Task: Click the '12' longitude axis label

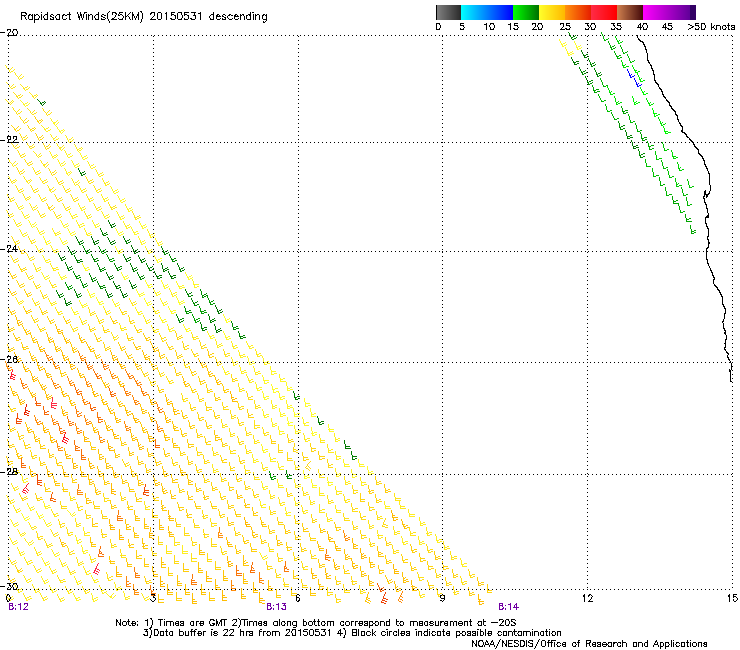Action: click(587, 598)
